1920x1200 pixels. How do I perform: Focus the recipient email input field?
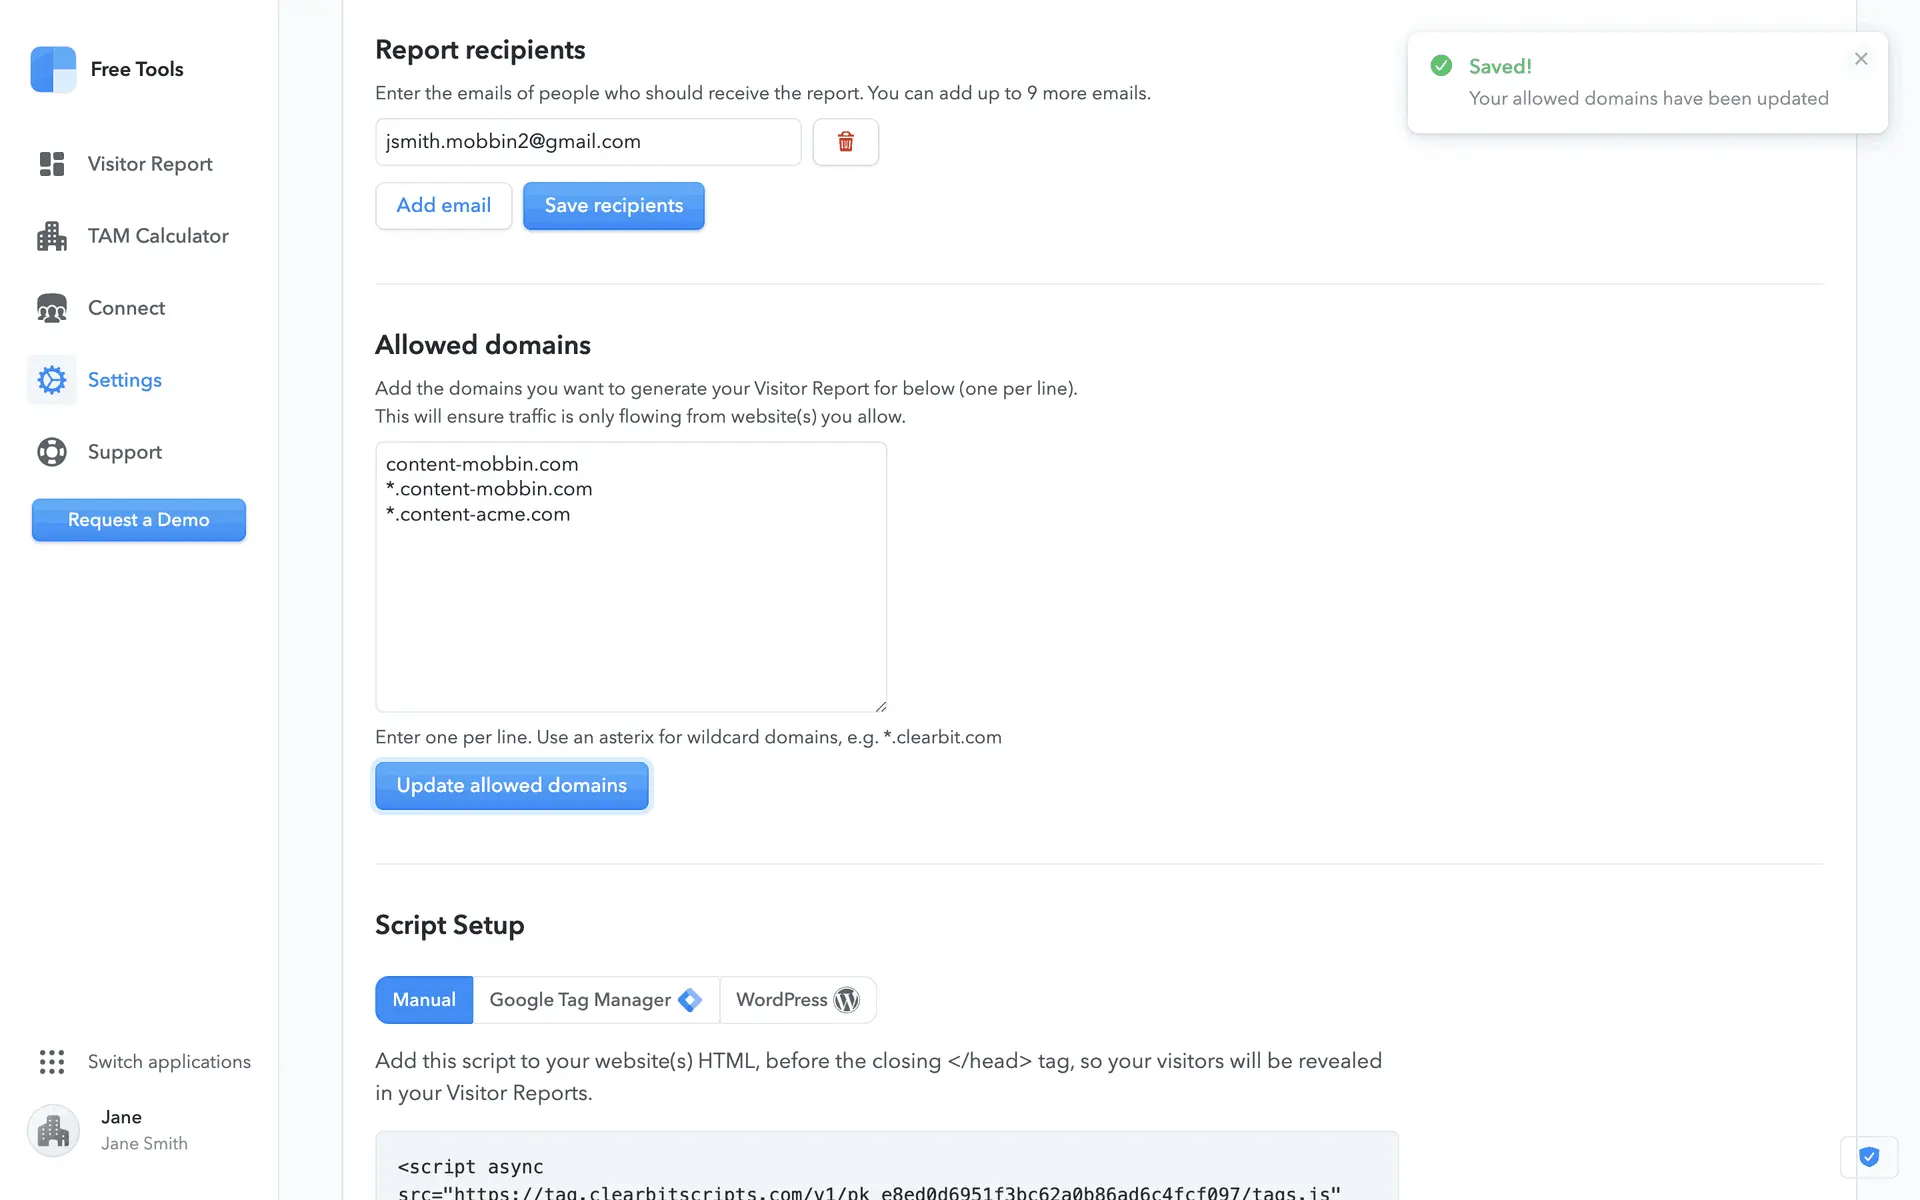click(587, 142)
